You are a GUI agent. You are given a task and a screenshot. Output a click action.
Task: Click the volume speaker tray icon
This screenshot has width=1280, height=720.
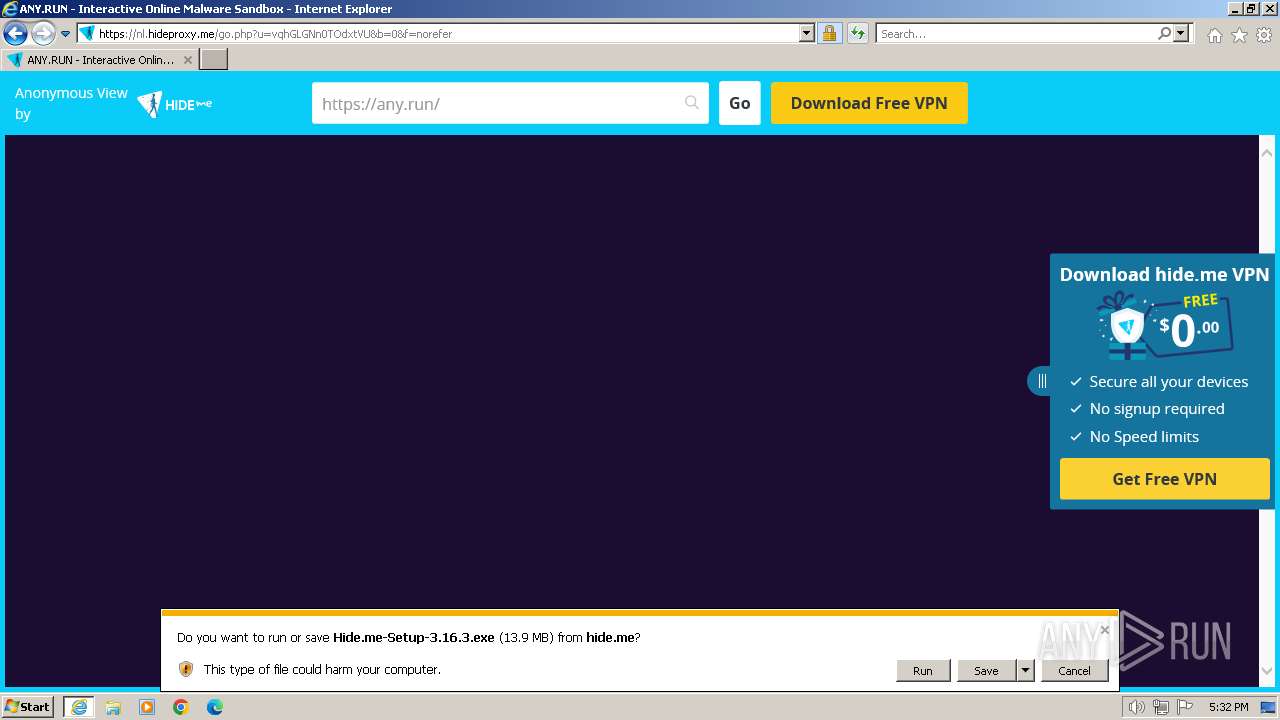1137,707
